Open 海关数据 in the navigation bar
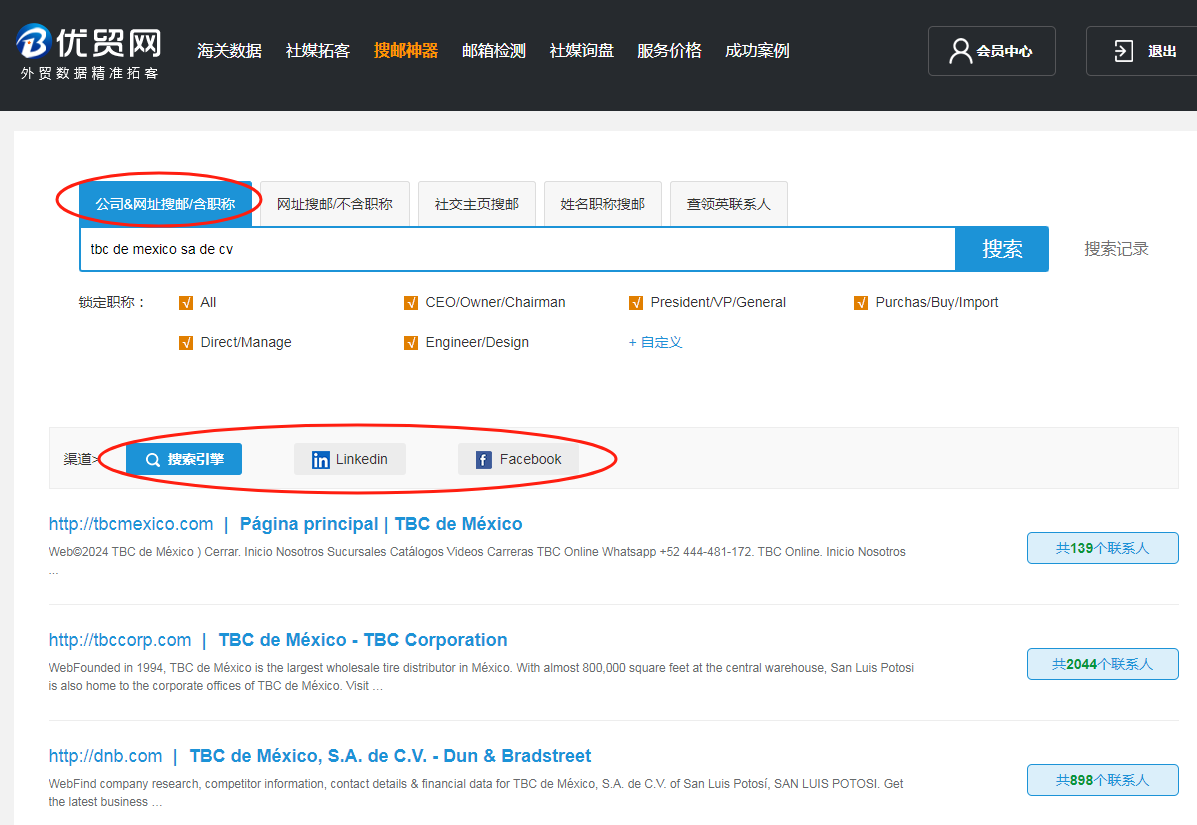 tap(229, 51)
